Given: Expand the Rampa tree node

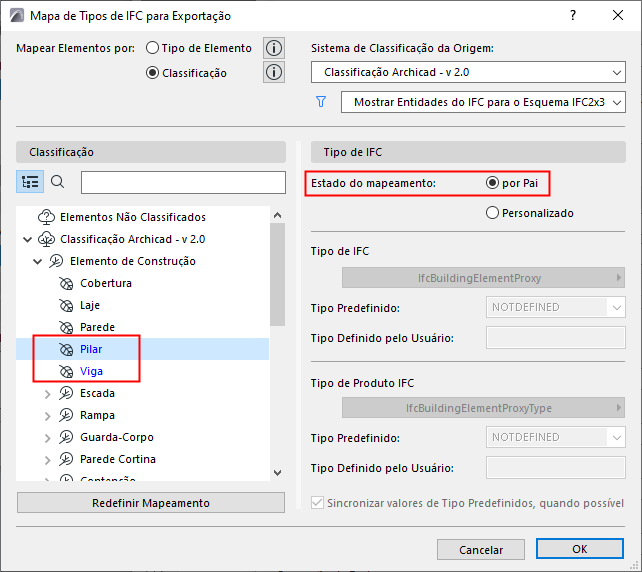Looking at the screenshot, I should point(47,416).
